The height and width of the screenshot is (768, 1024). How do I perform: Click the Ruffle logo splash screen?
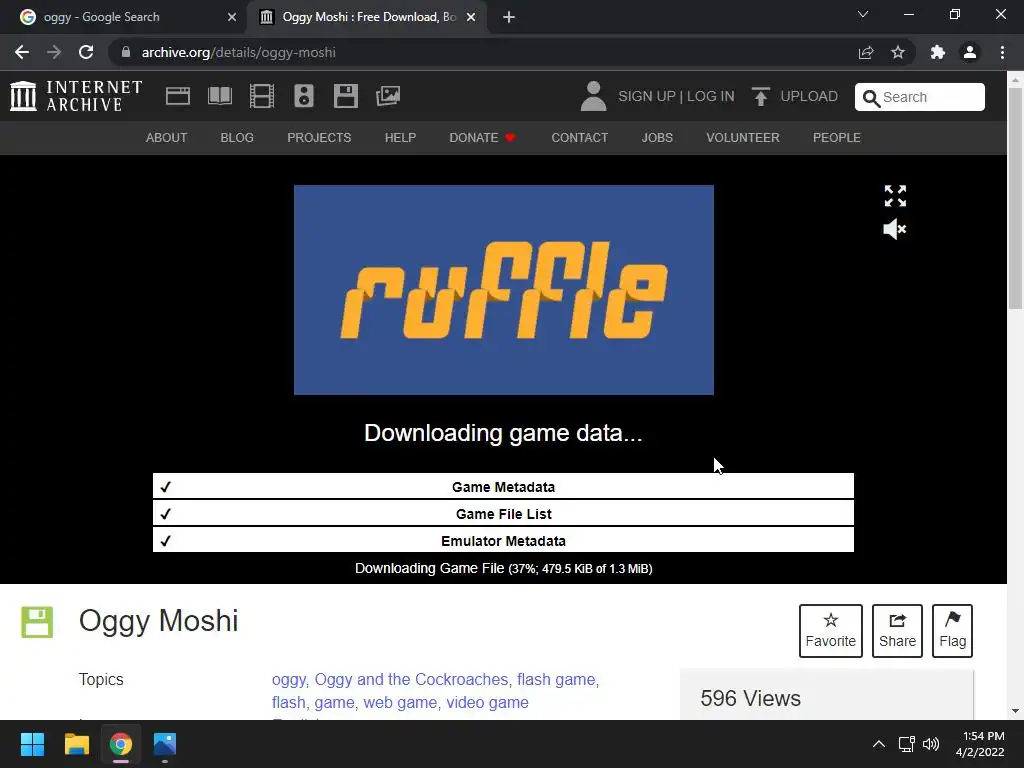tap(504, 290)
